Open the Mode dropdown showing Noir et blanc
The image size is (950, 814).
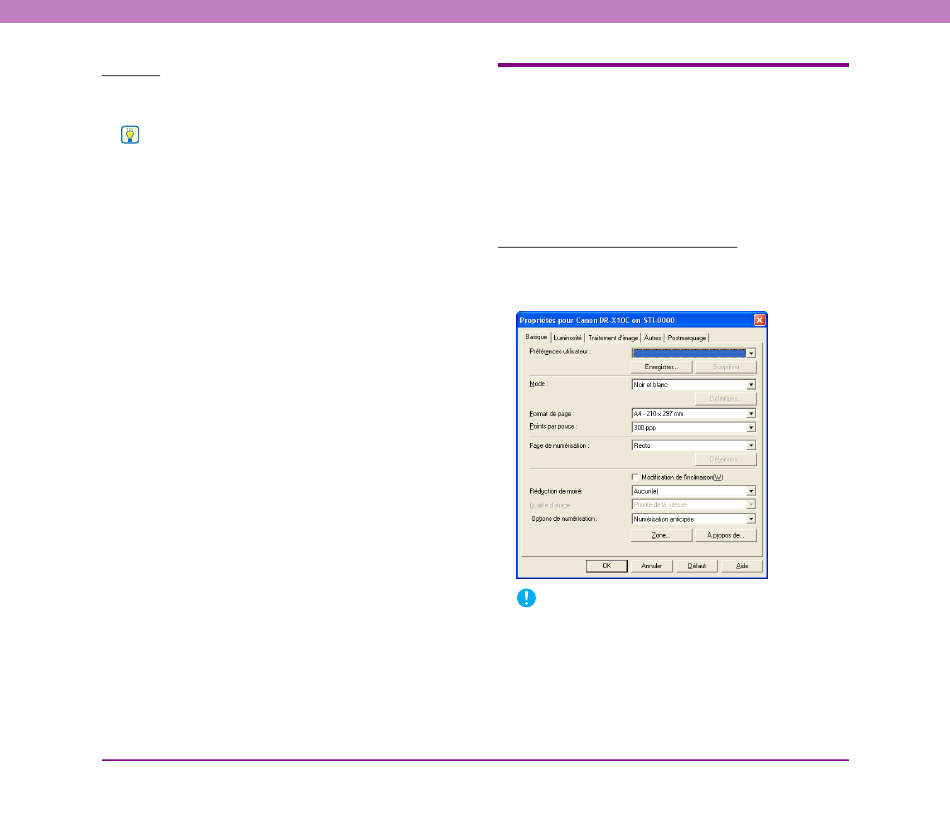693,385
